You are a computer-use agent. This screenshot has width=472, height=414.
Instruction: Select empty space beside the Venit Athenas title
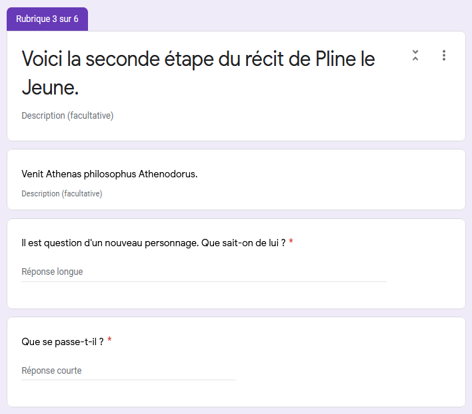pyautogui.click(x=330, y=180)
